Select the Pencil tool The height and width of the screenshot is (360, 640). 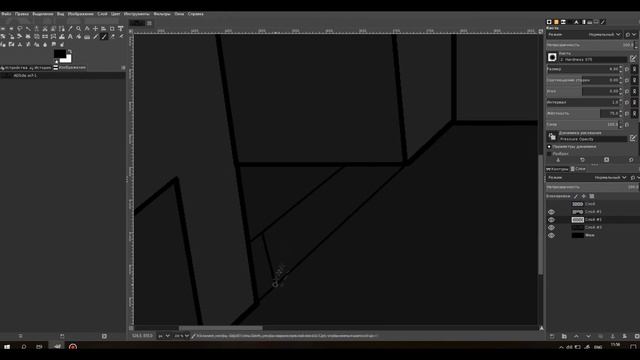pyautogui.click(x=95, y=37)
